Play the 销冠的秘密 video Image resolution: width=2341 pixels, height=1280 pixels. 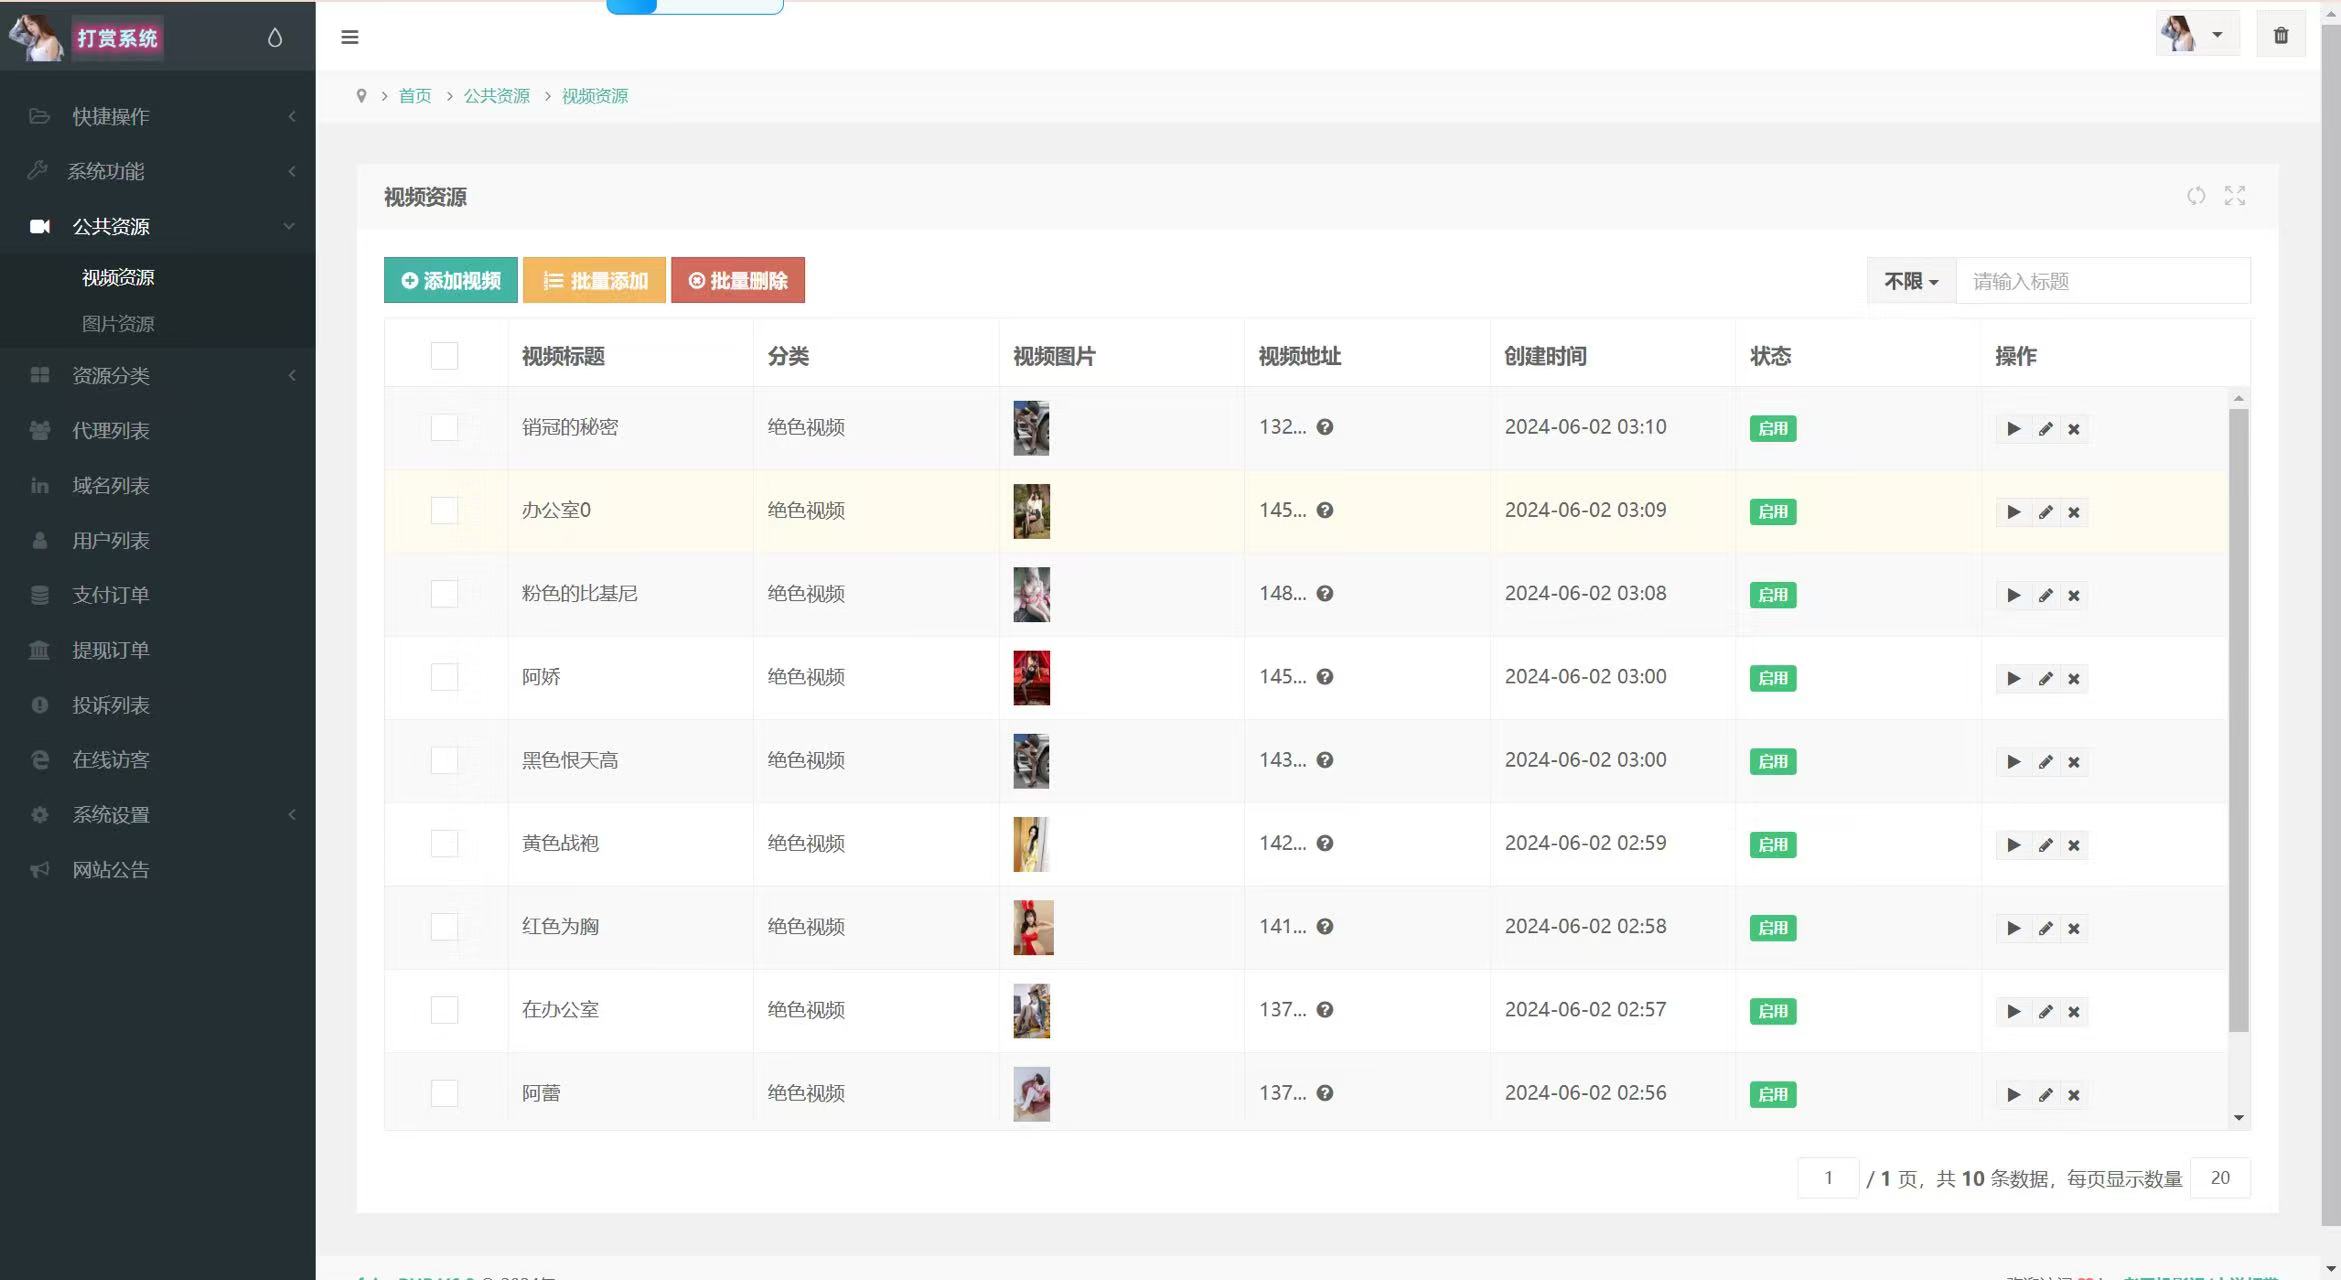click(x=2013, y=429)
